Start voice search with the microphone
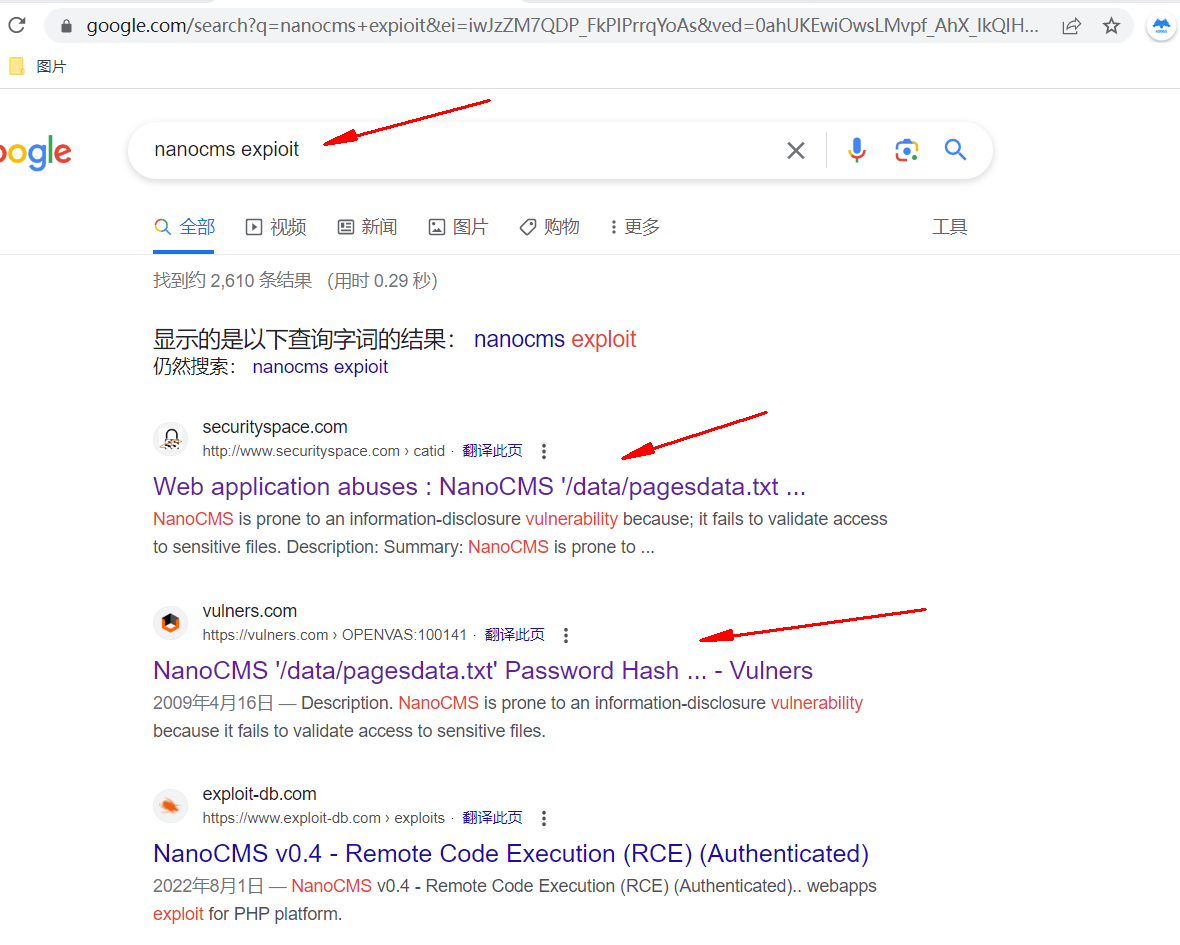The width and height of the screenshot is (1180, 945). pyautogui.click(x=856, y=150)
